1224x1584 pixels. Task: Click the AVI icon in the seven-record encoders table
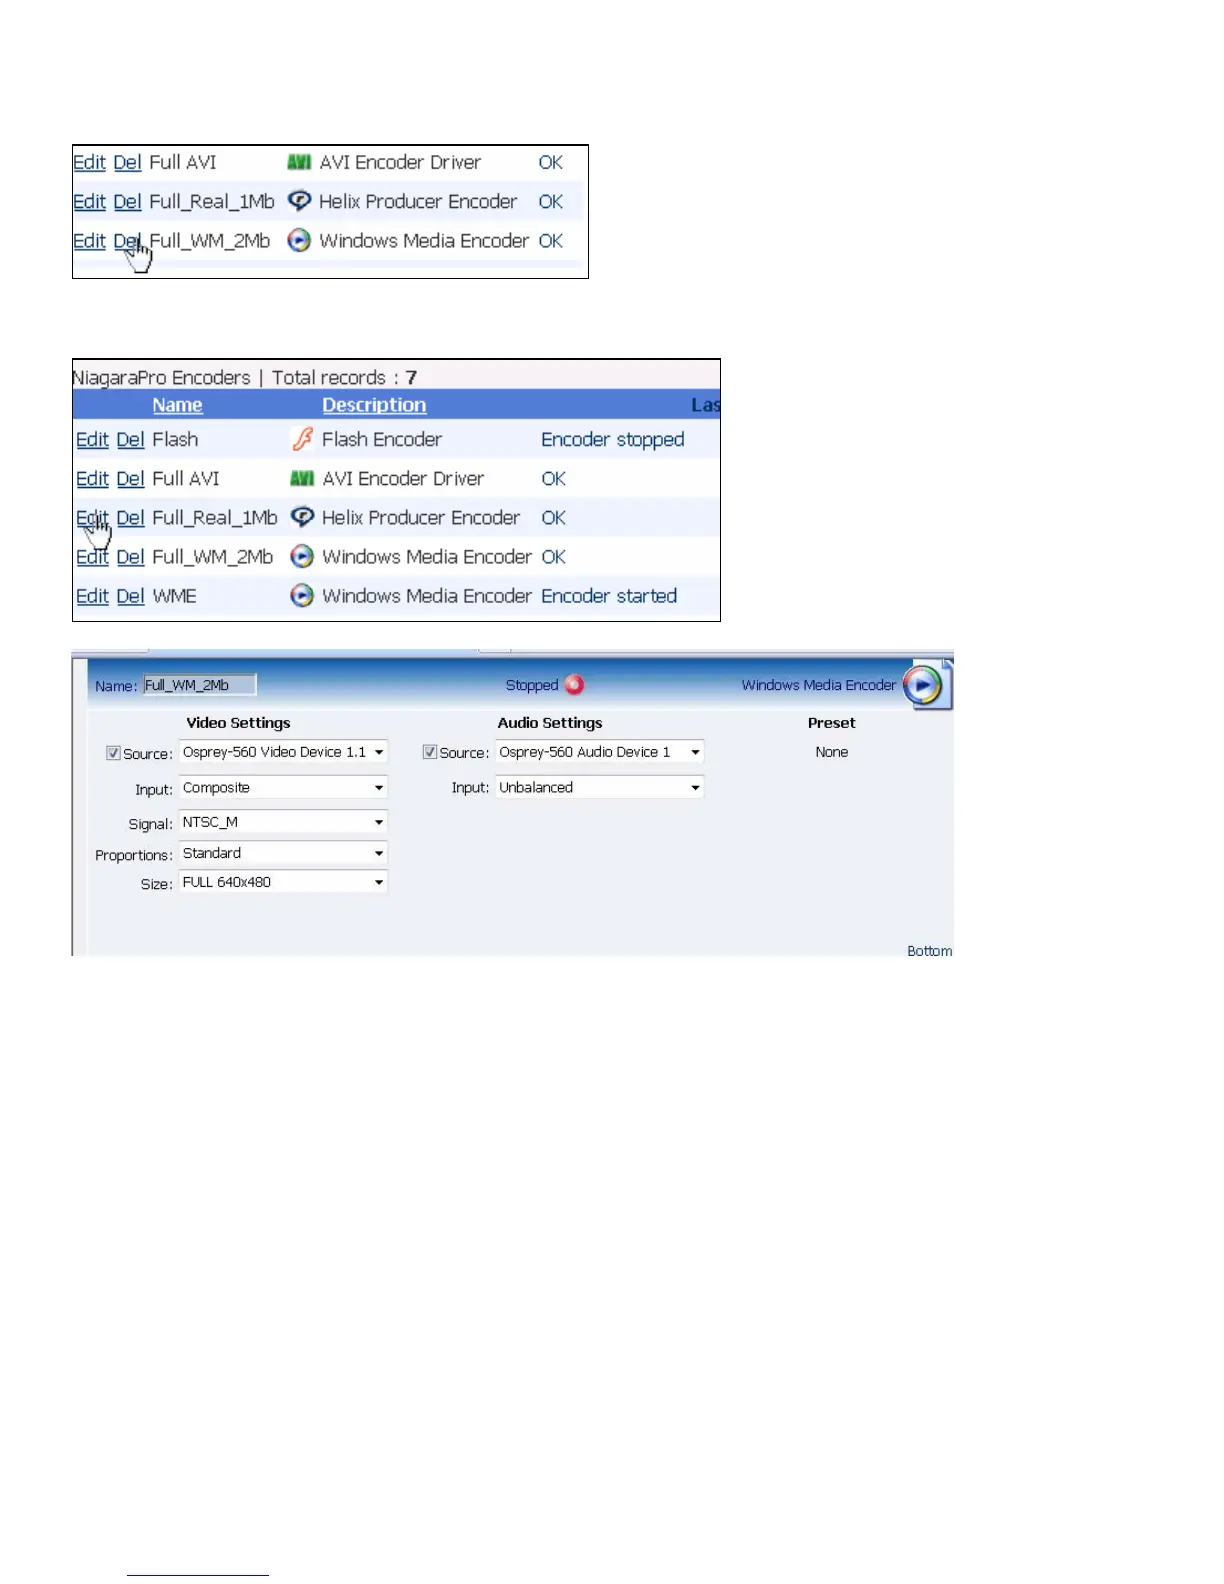pos(302,479)
